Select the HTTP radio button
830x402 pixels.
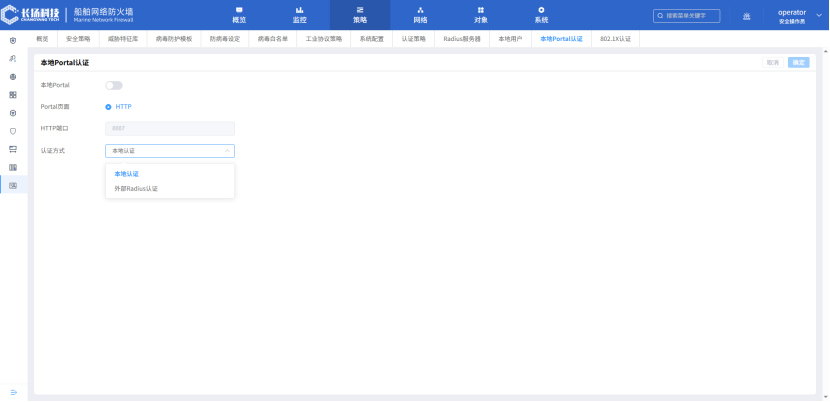coord(108,106)
